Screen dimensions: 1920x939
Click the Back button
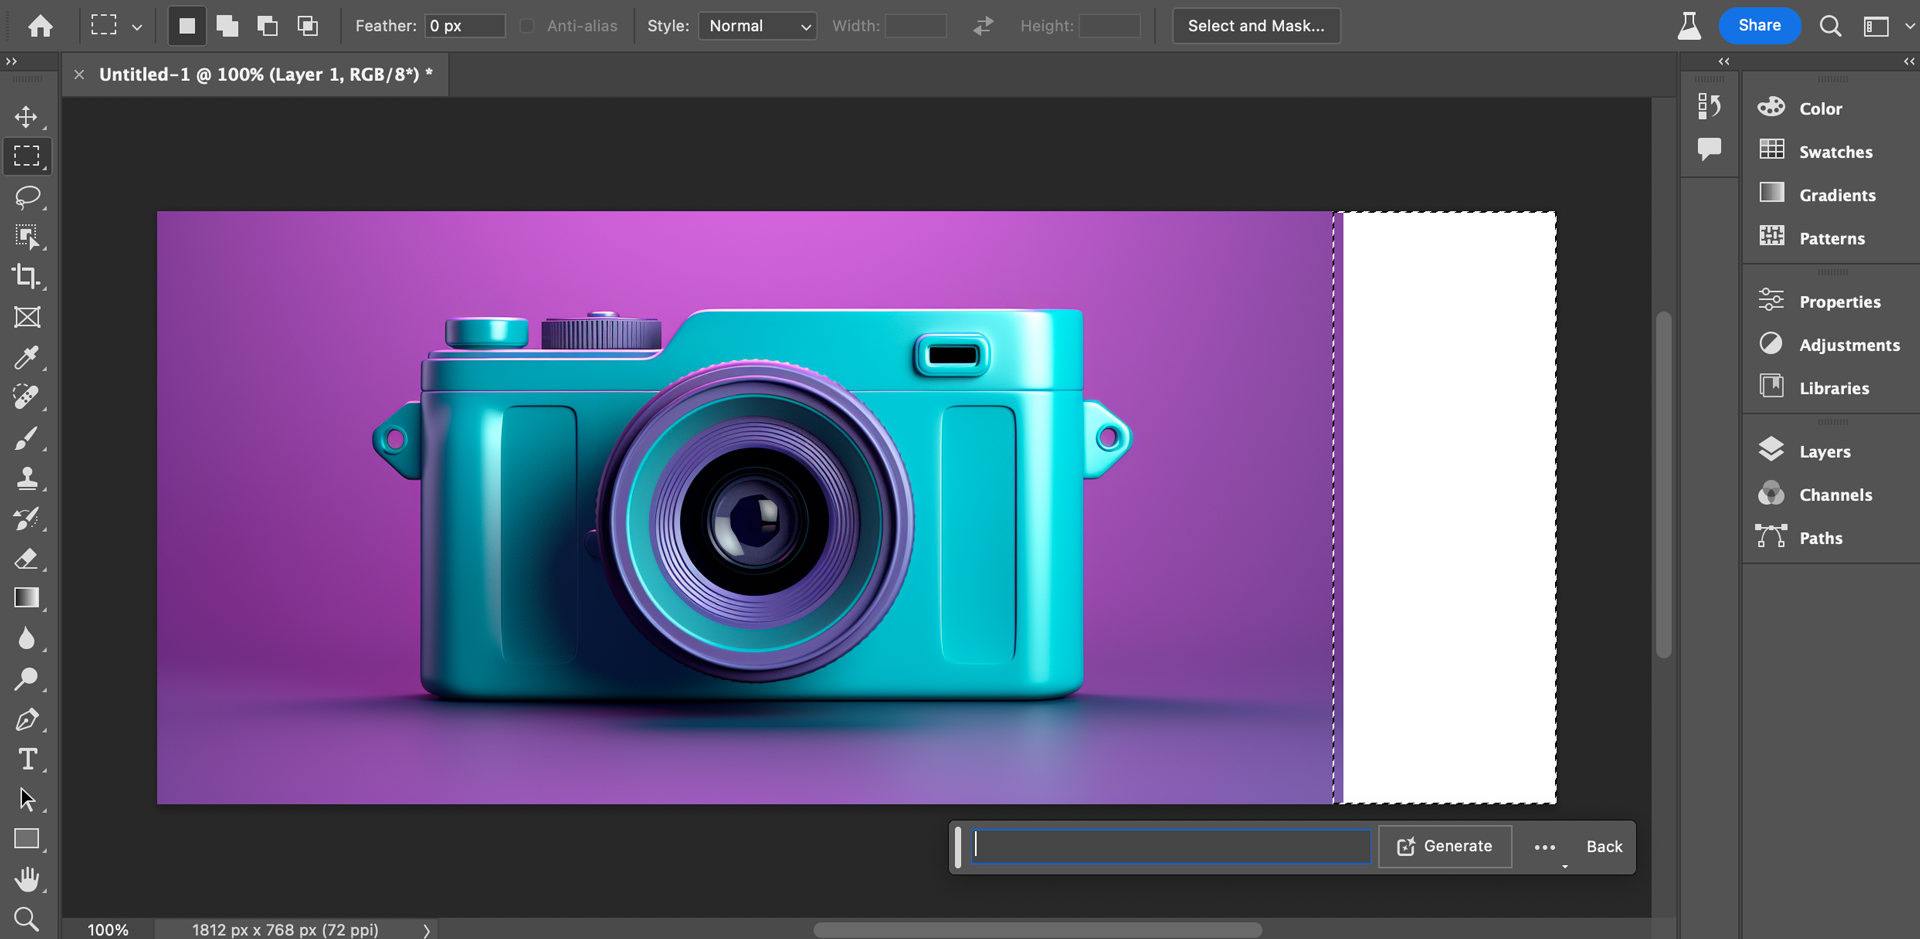point(1604,847)
